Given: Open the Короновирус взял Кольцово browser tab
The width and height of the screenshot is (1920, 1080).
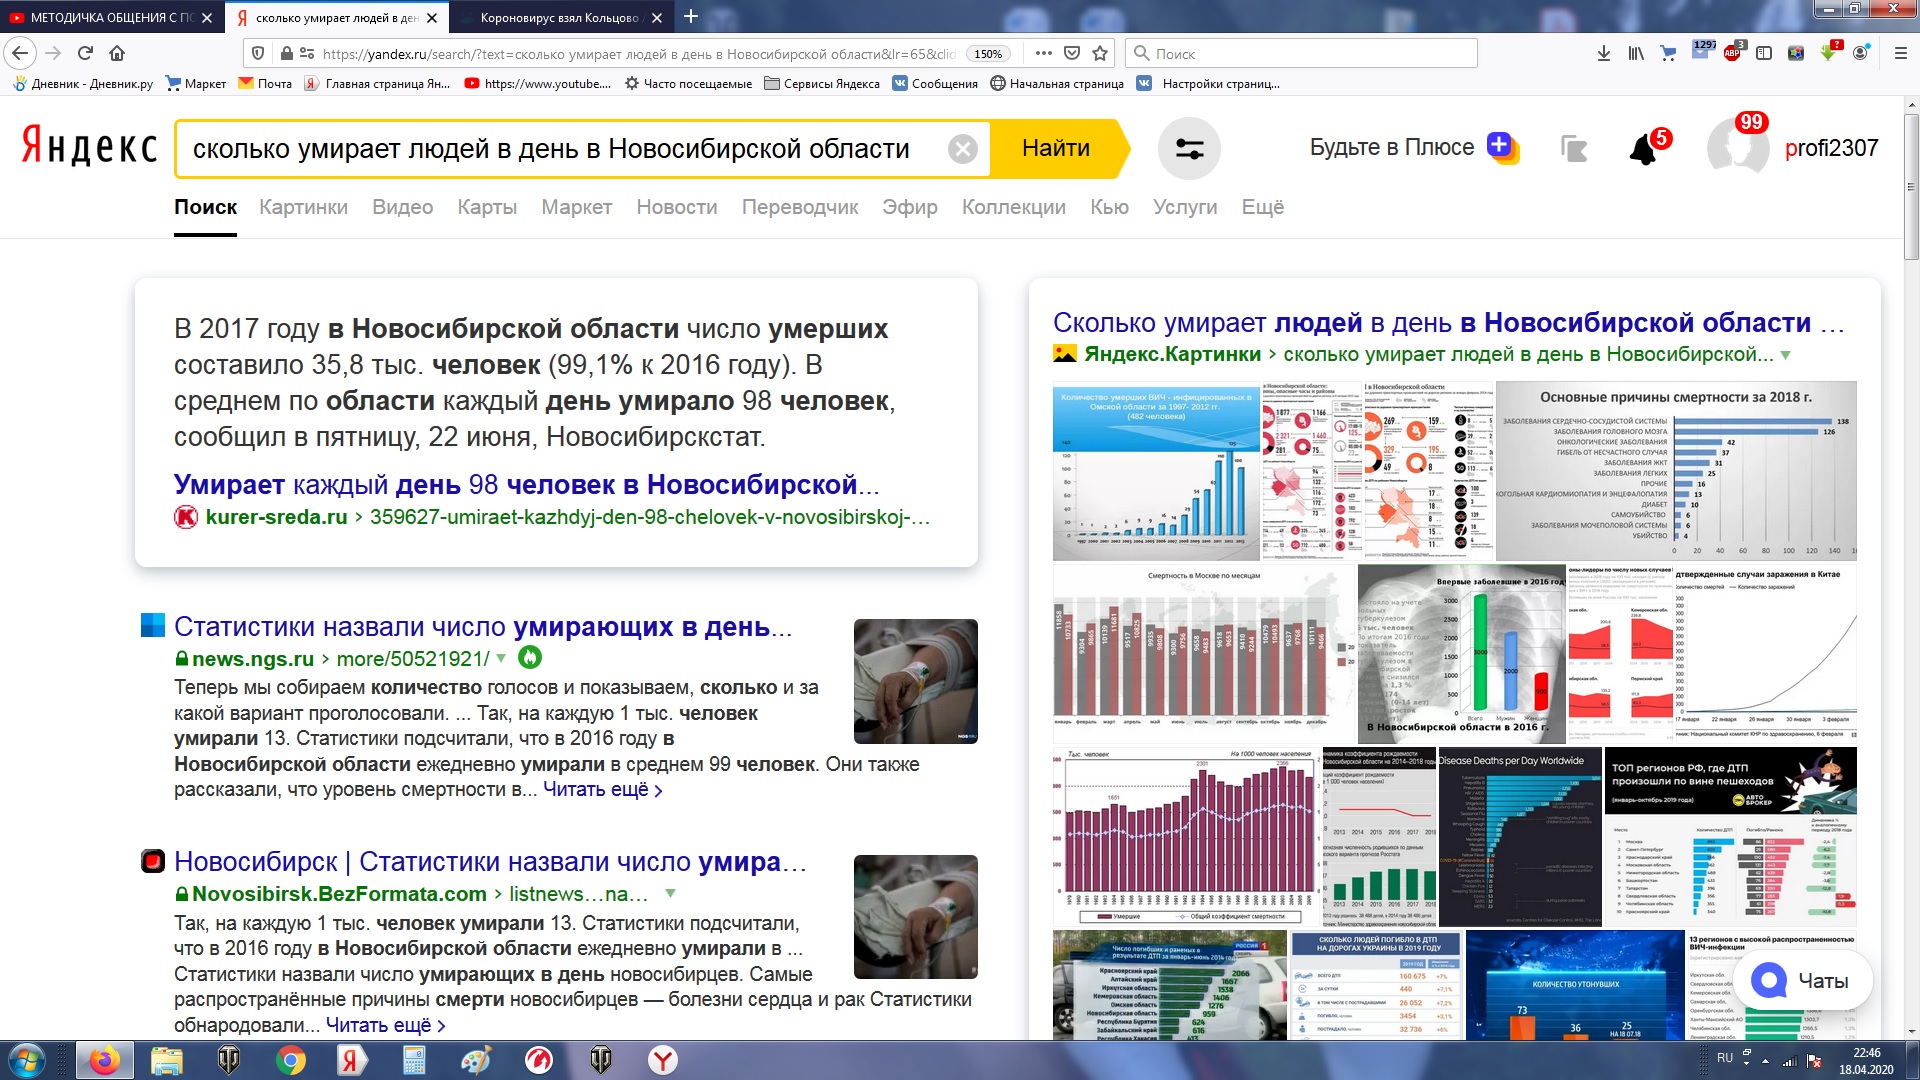Looking at the screenshot, I should tap(560, 17).
